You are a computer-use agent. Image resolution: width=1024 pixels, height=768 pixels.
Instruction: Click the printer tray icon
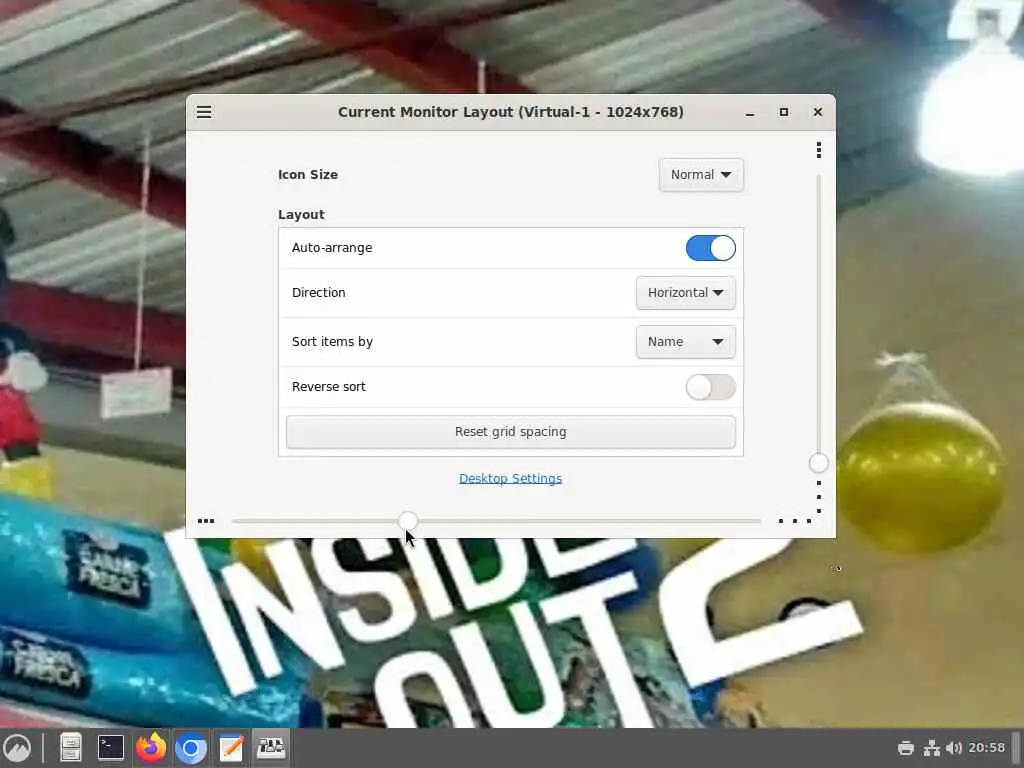click(905, 748)
